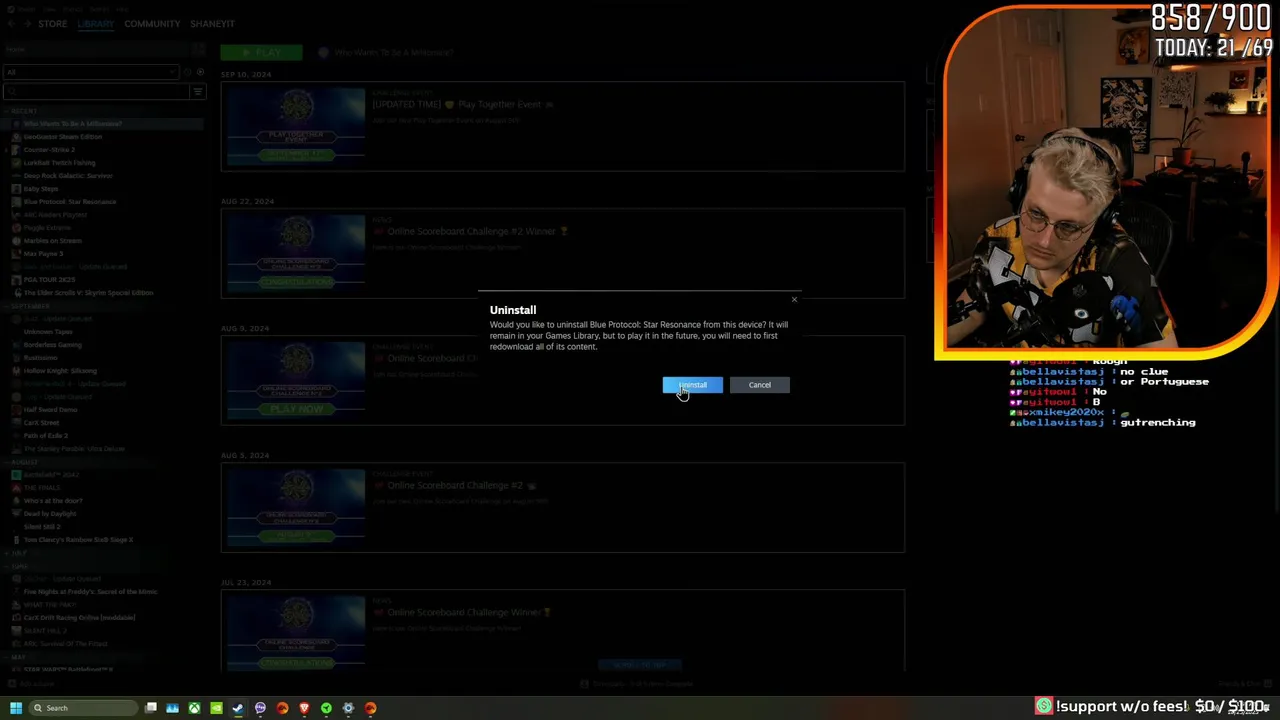Click the LurkBait Twitch Fishing game icon

(16, 163)
